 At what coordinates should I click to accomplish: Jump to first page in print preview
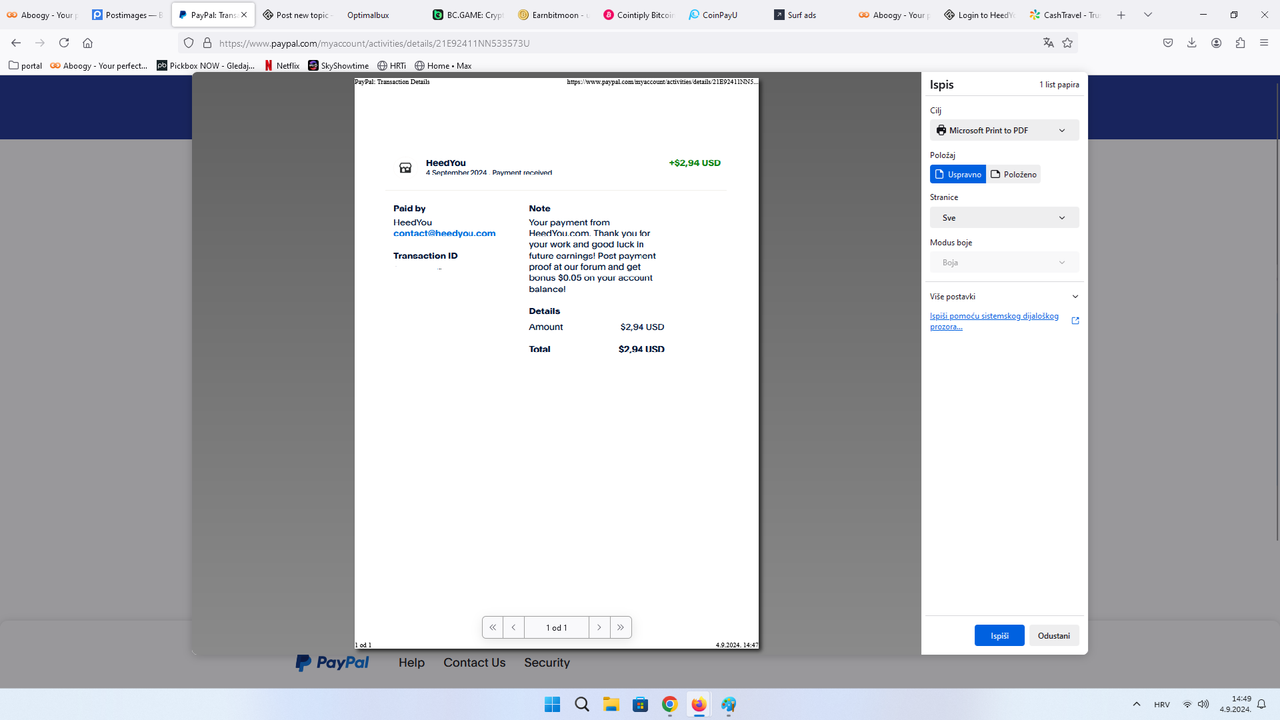492,627
